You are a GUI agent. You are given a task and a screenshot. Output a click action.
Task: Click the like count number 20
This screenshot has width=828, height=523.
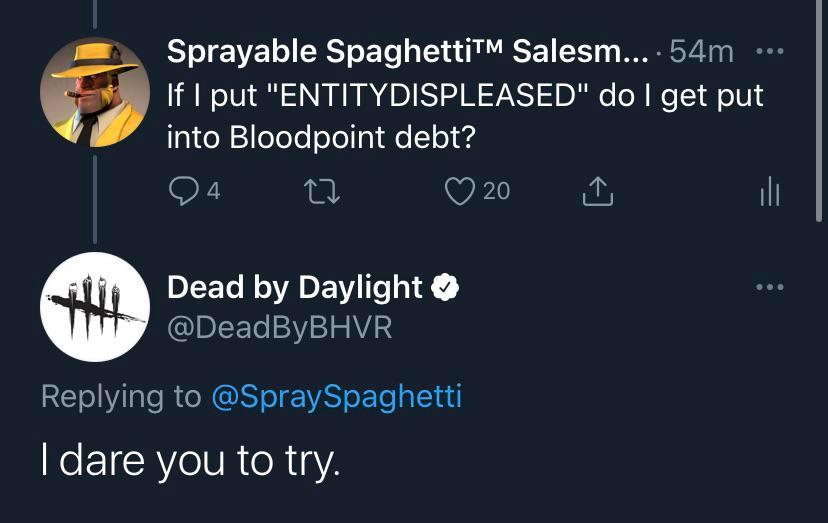point(496,190)
